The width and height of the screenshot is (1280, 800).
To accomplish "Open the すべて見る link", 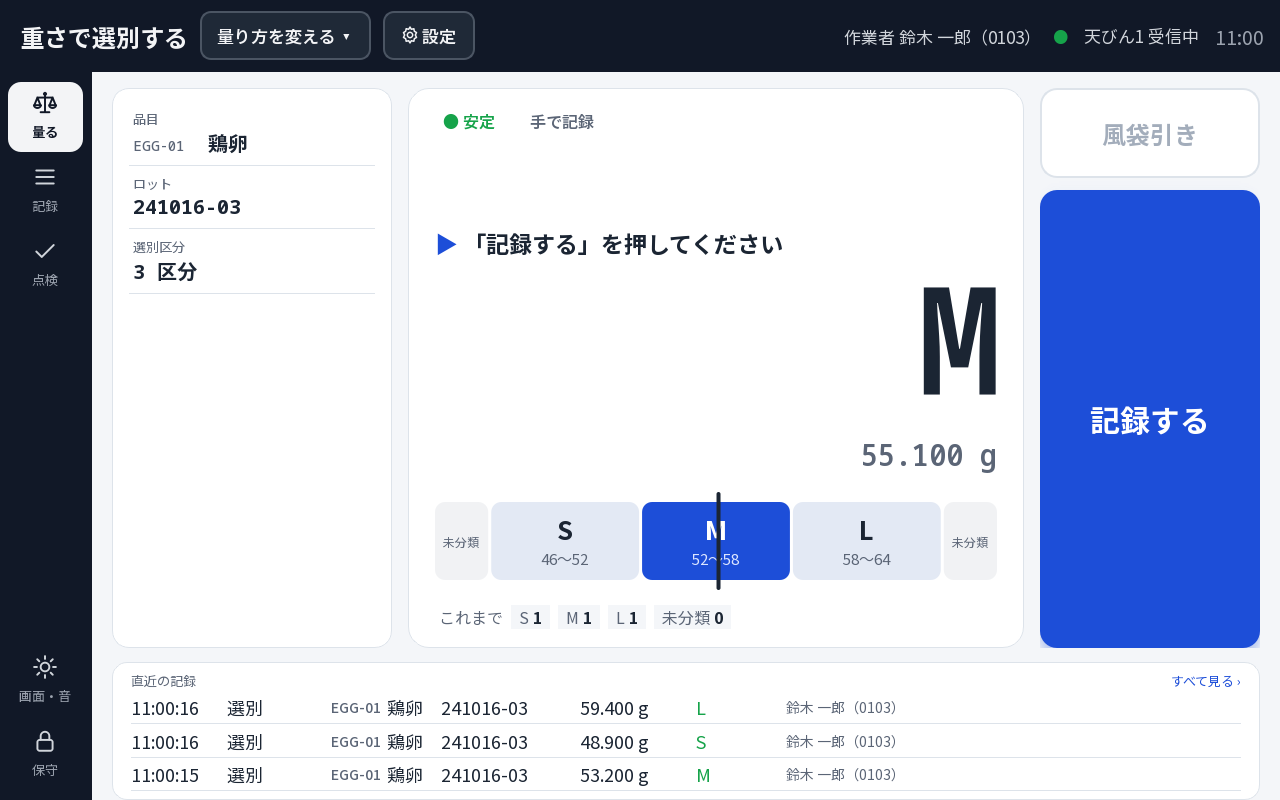I will 1206,681.
